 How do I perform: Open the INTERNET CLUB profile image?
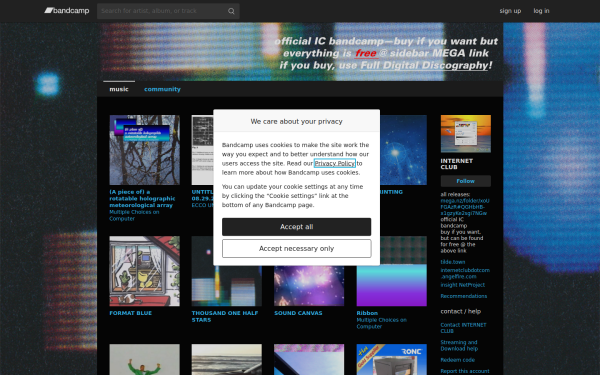coord(466,134)
